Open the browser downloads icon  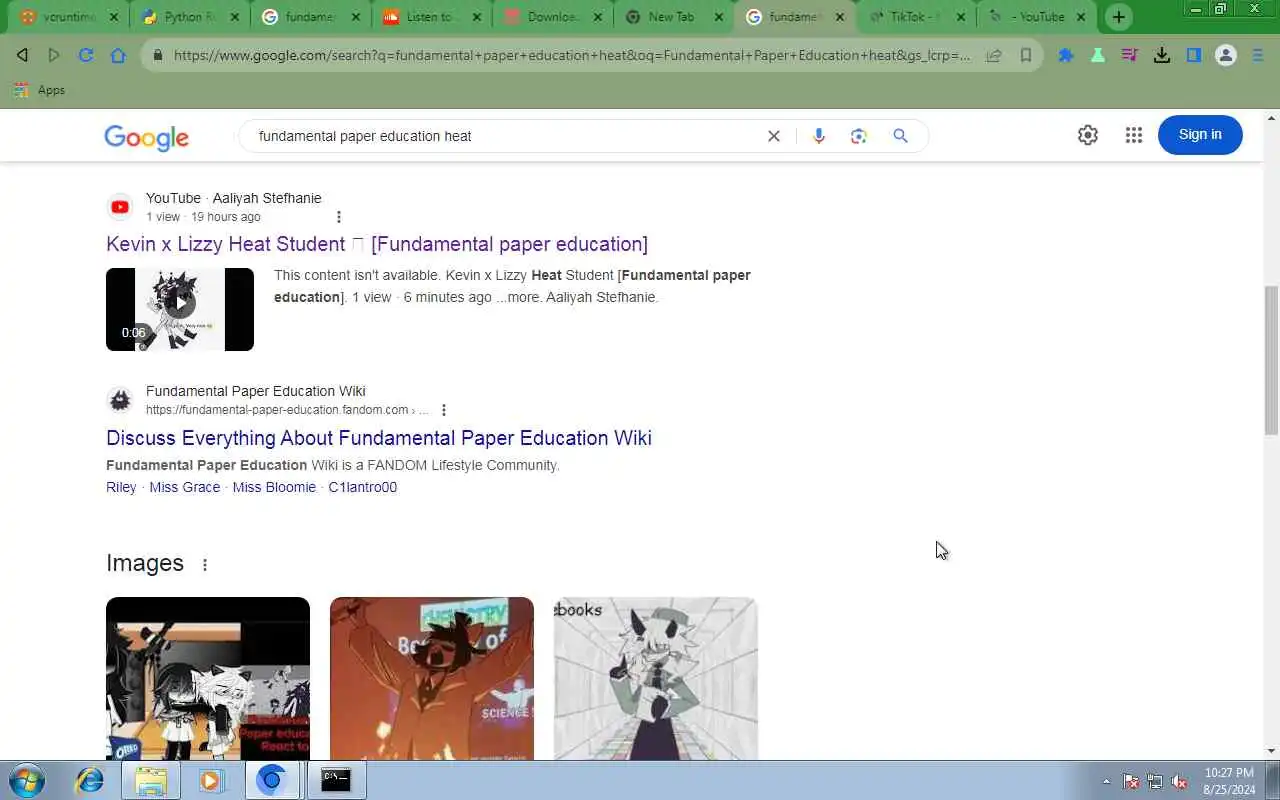[x=1162, y=55]
